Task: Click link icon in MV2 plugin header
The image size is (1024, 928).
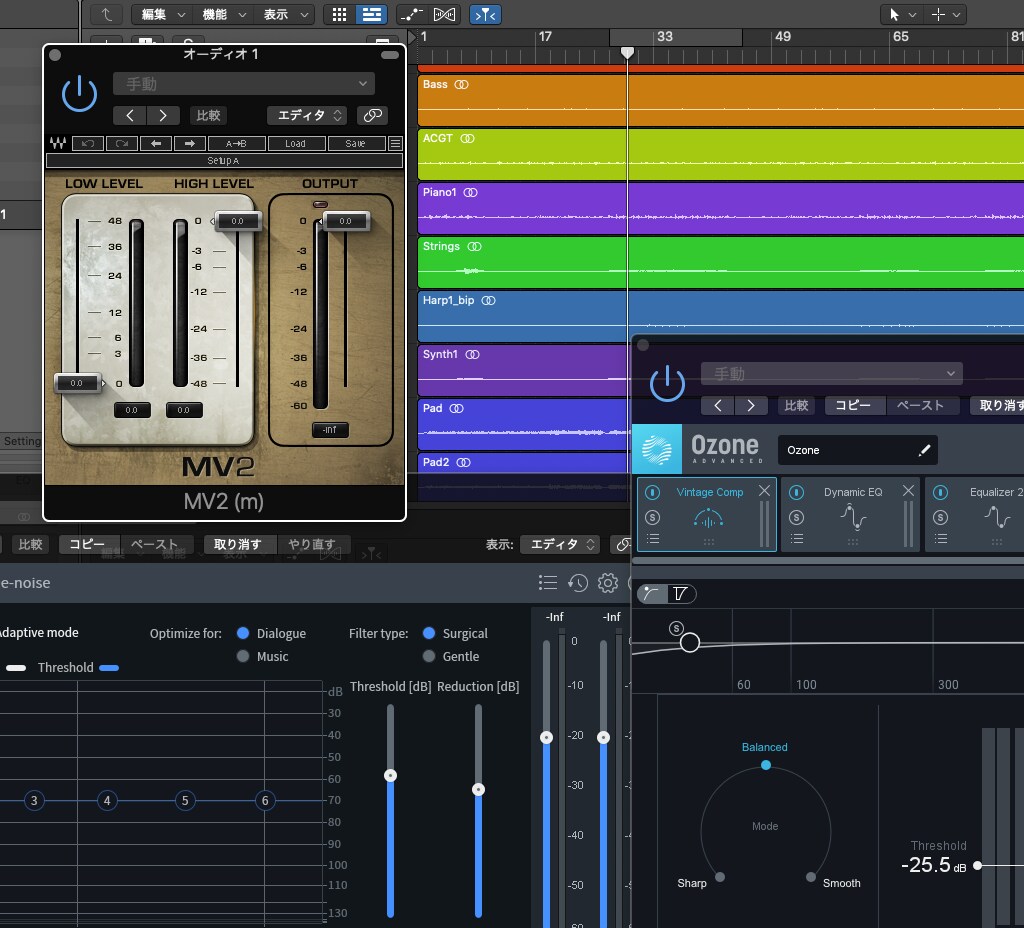Action: 372,116
